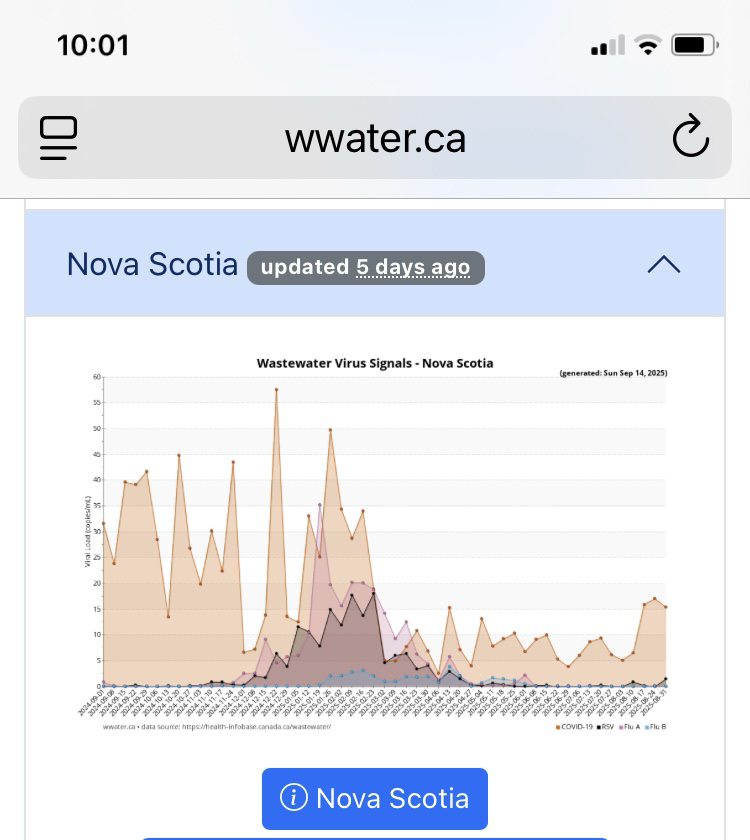Tap the Nova Scotia section heading
Screen dimensions: 750x840
[x=152, y=265]
